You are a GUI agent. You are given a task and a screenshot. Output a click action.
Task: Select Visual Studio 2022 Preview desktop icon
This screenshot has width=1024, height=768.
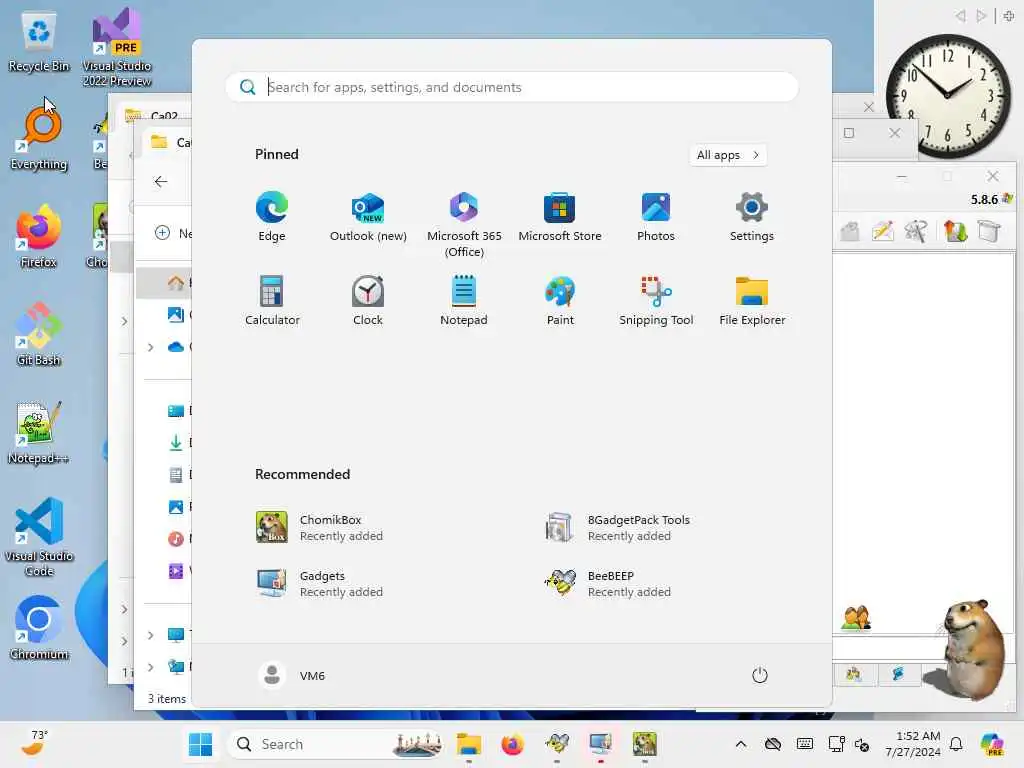click(117, 48)
